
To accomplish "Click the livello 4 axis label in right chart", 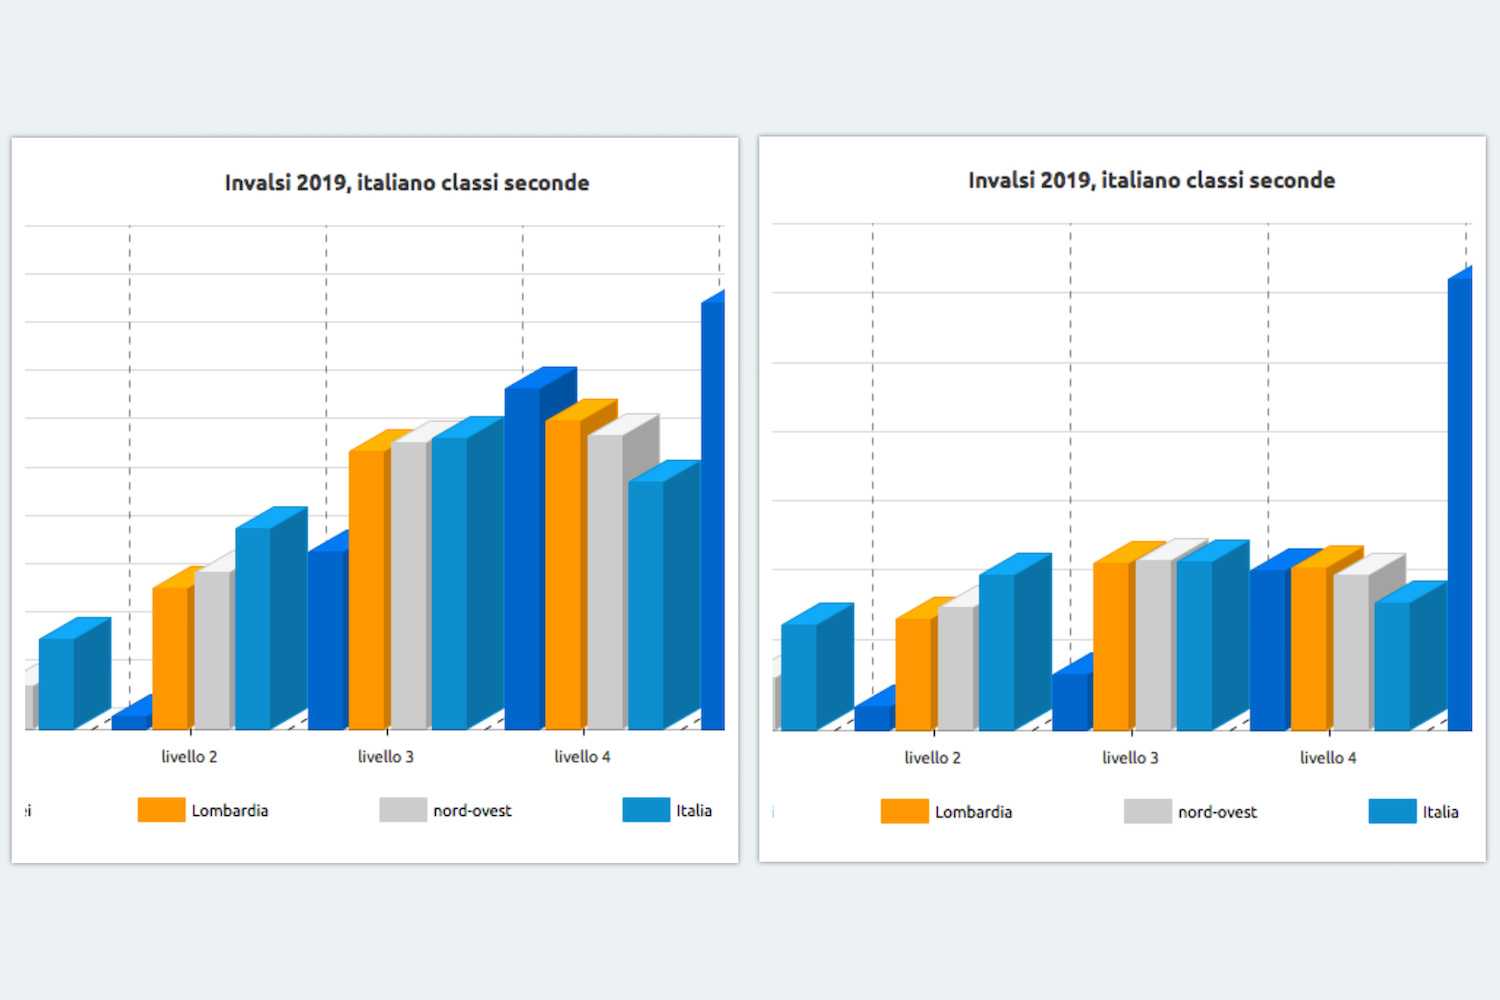I will (1328, 758).
